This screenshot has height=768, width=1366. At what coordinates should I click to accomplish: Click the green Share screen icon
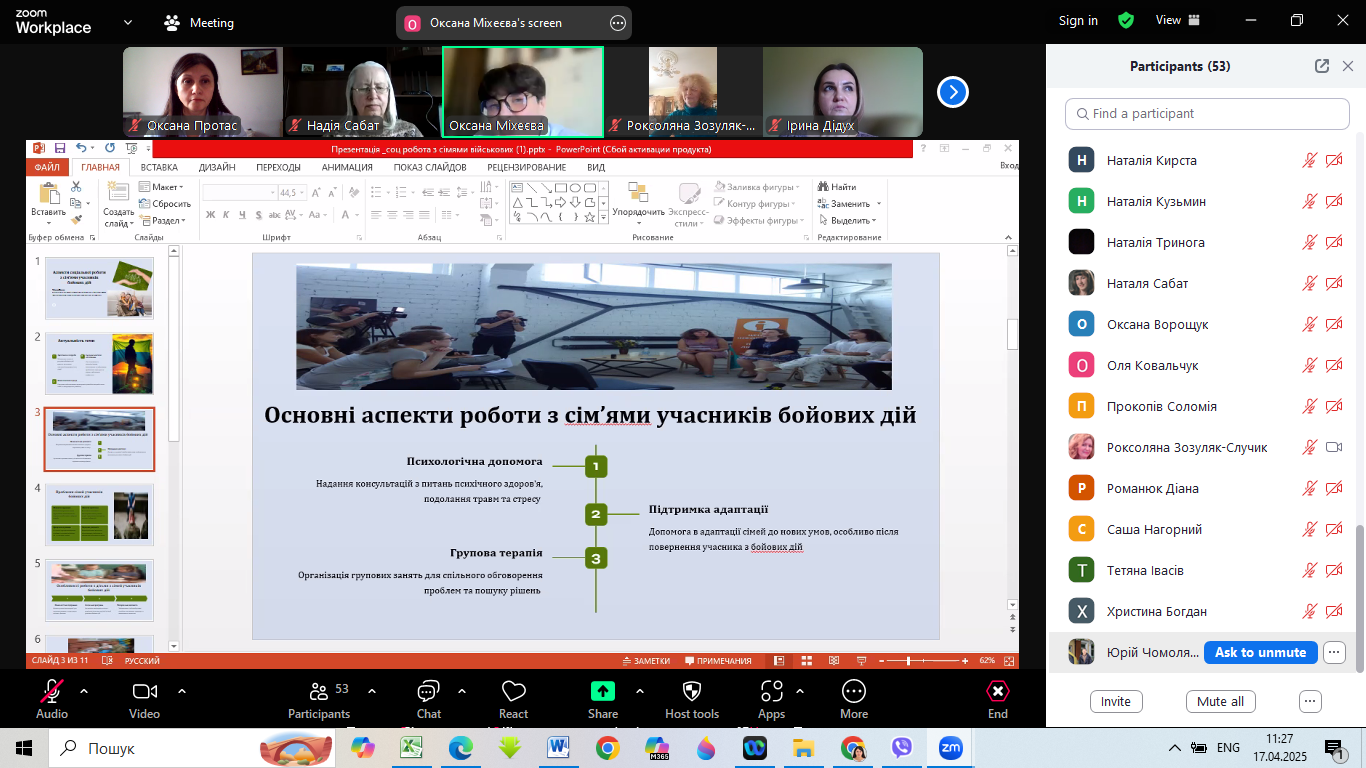click(602, 691)
